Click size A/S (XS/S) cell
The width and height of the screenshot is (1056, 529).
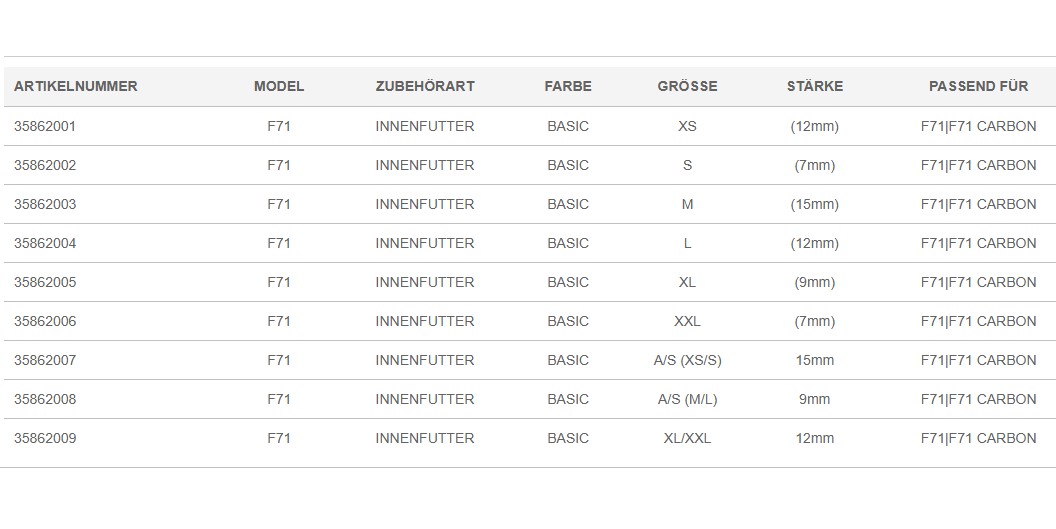687,361
